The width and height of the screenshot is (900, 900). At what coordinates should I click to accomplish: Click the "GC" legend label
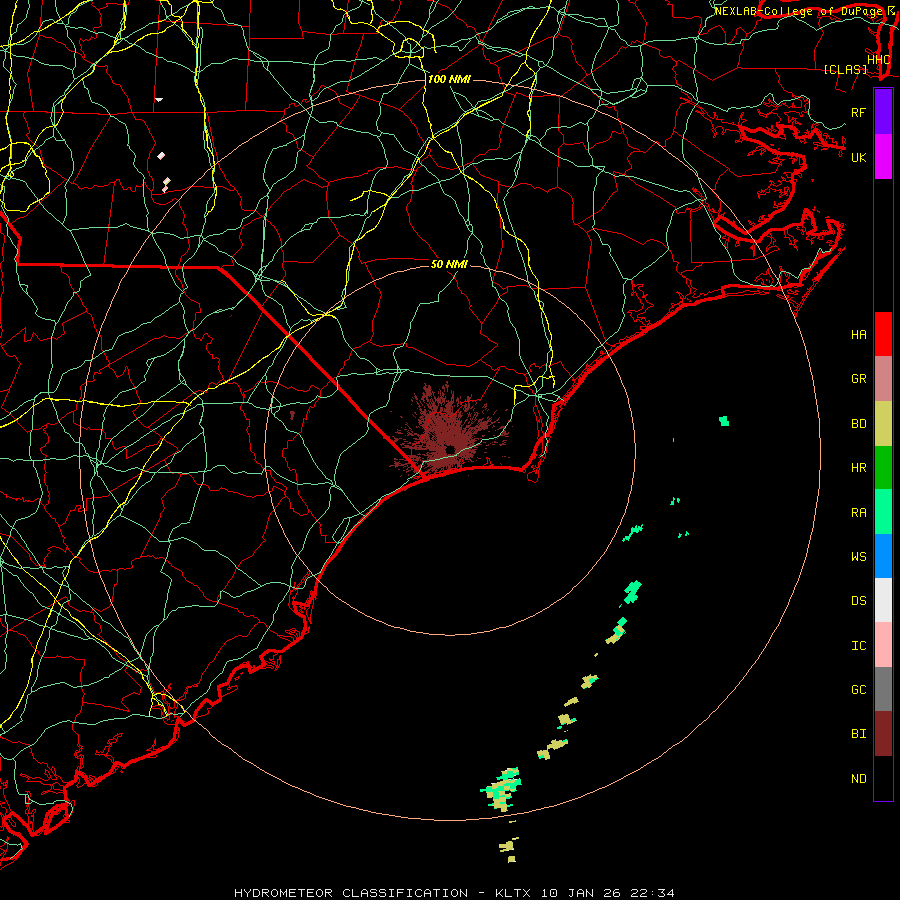coord(858,690)
